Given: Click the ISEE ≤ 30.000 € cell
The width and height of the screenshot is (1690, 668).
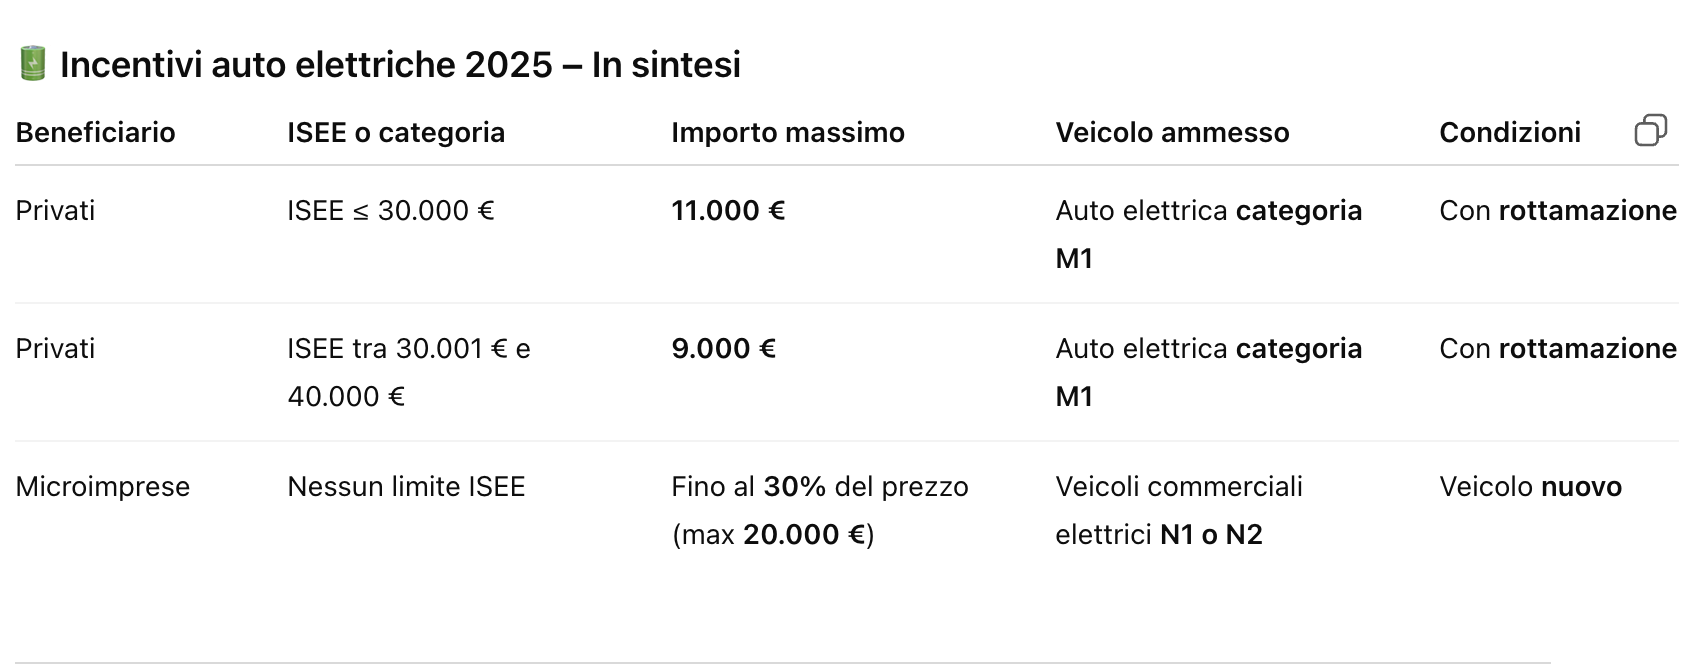Looking at the screenshot, I should pyautogui.click(x=391, y=210).
